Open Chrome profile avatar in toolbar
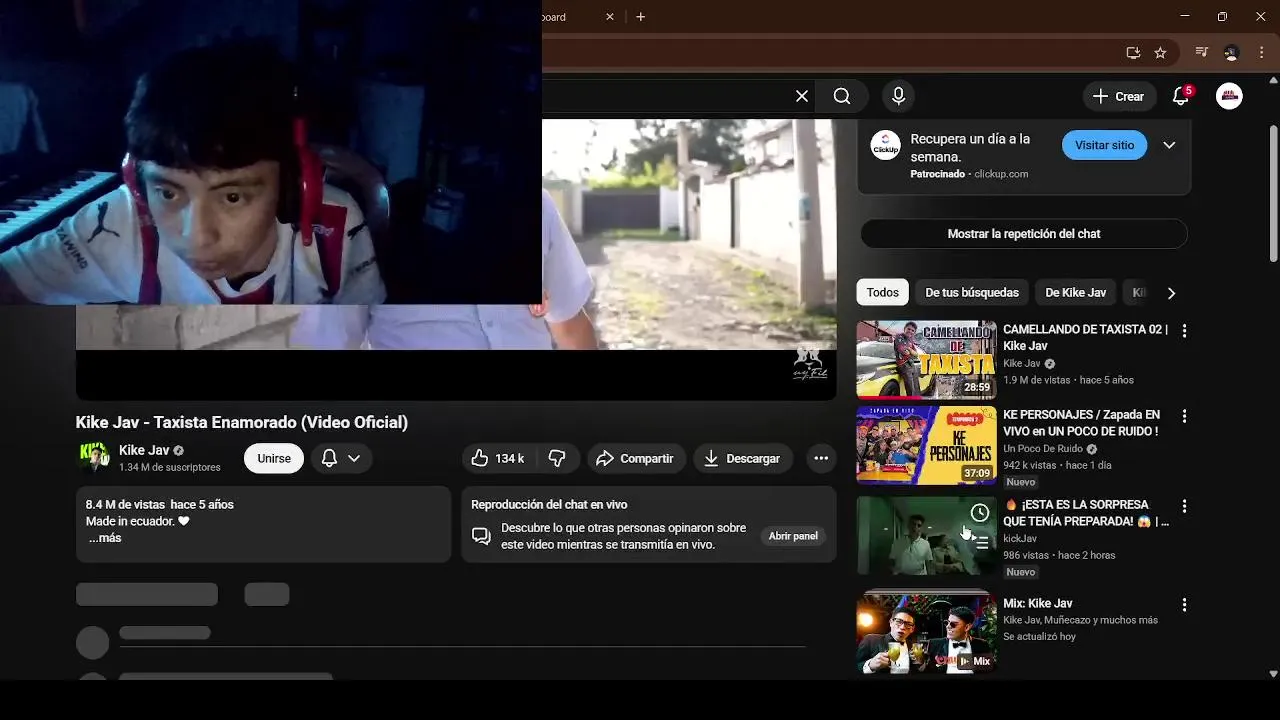 [1231, 53]
